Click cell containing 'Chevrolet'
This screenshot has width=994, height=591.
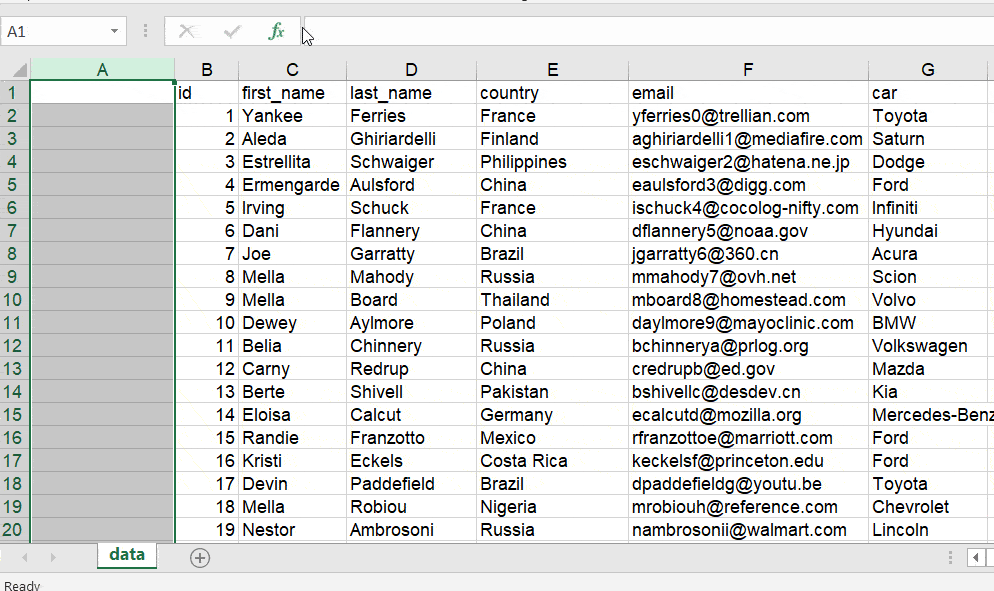(928, 507)
